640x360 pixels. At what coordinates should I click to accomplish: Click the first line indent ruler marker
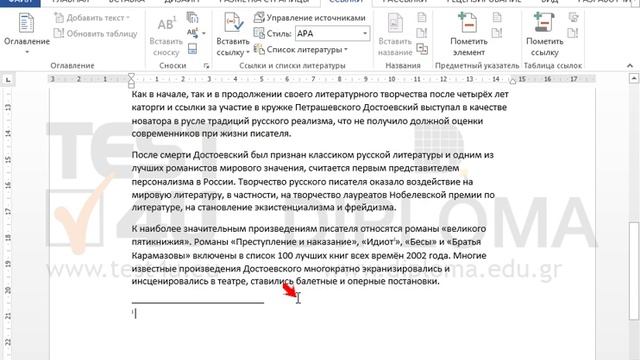[x=131, y=76]
